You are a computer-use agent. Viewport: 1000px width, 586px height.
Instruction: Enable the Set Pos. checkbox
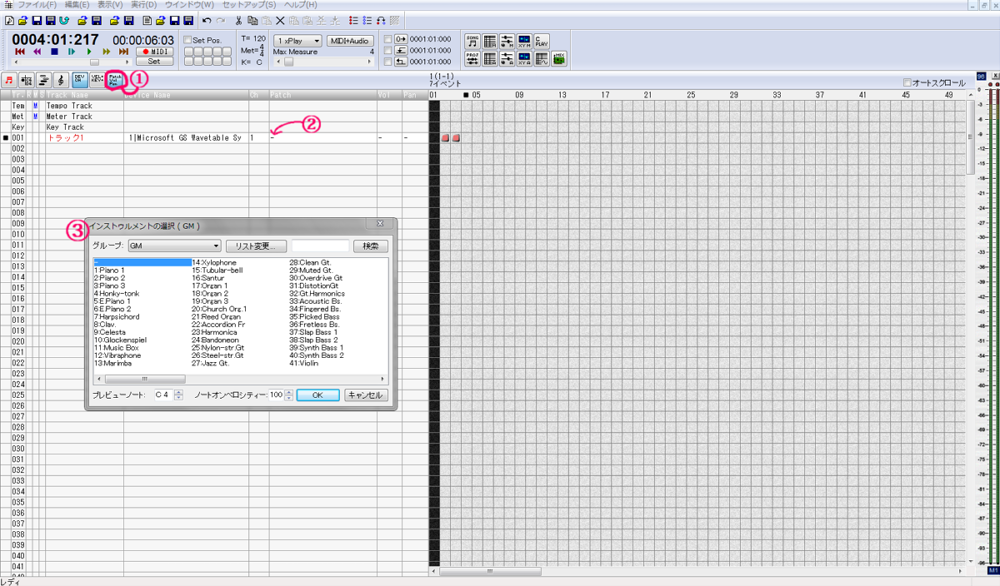[x=187, y=40]
